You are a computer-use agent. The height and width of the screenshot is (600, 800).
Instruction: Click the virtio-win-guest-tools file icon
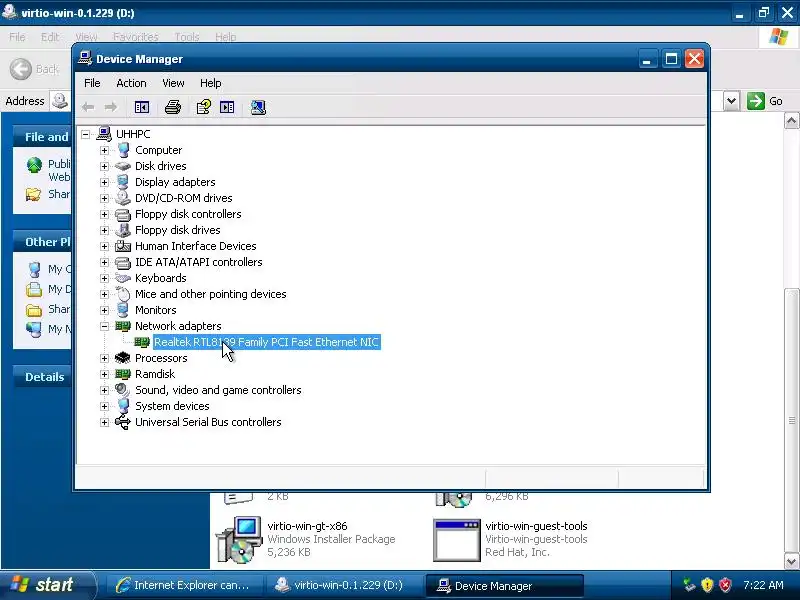[457, 540]
